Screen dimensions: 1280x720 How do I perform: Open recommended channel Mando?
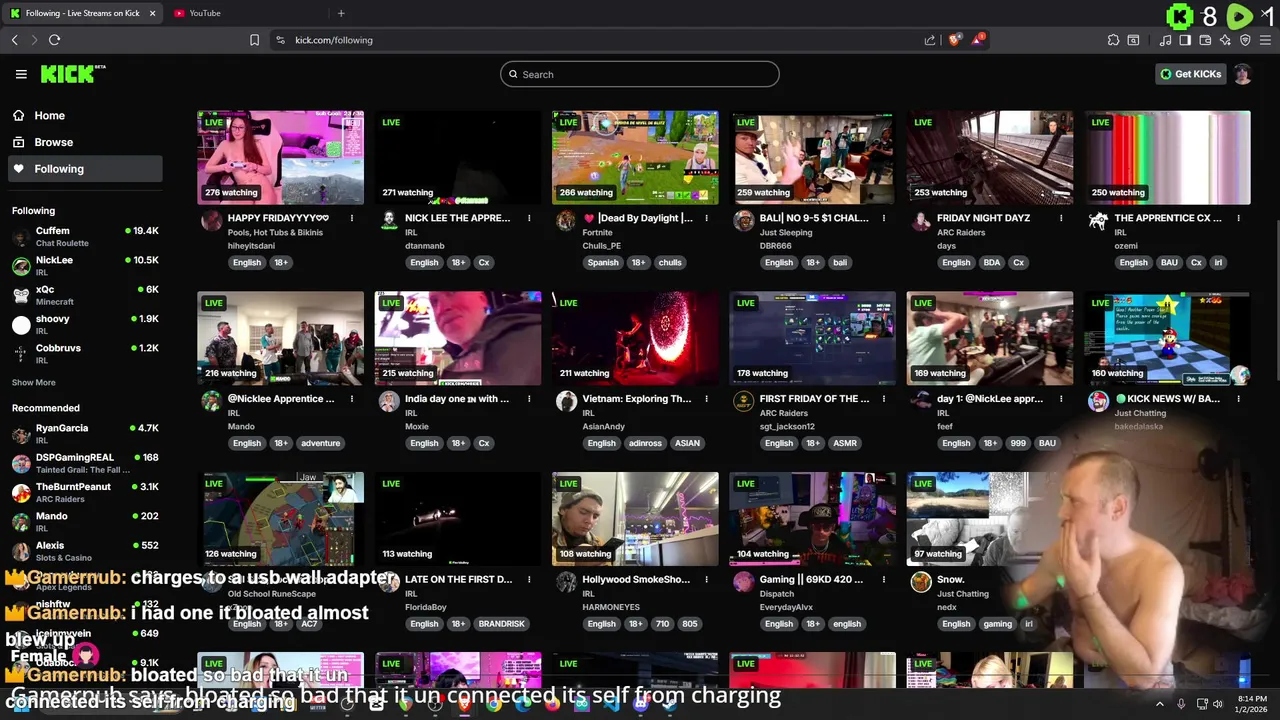pyautogui.click(x=85, y=522)
